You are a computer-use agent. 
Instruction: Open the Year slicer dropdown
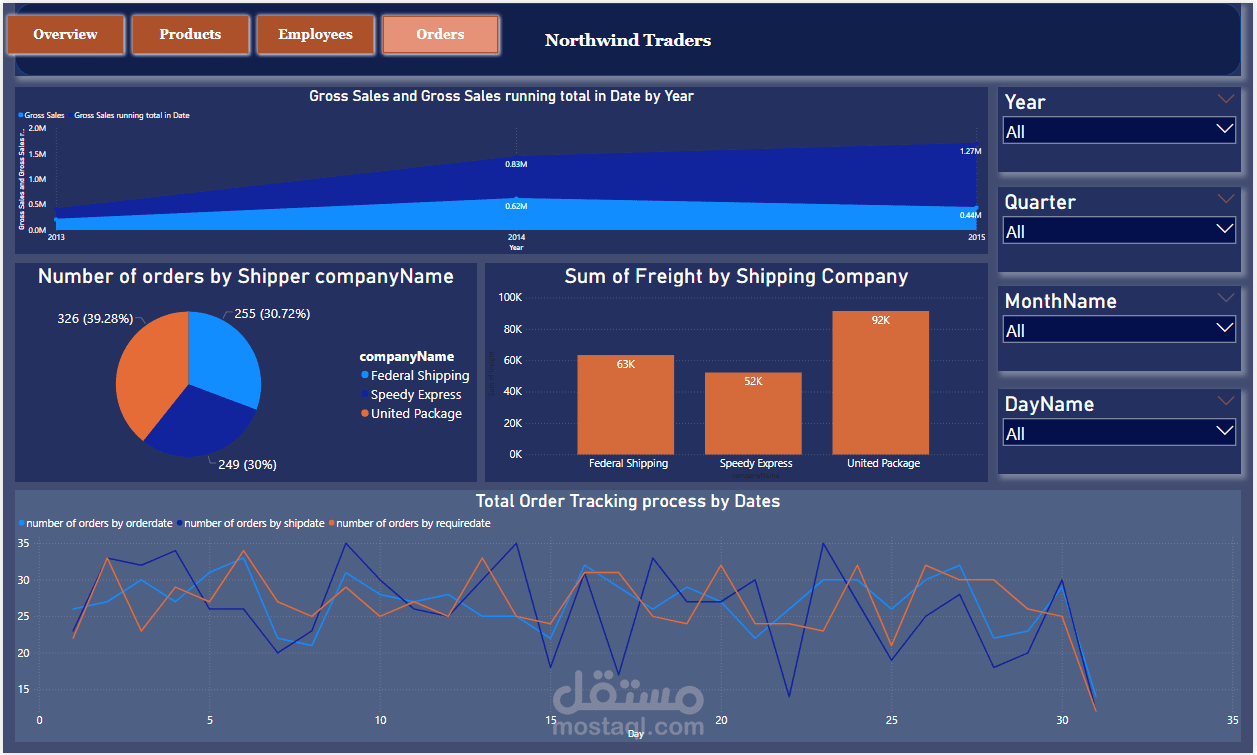1119,131
